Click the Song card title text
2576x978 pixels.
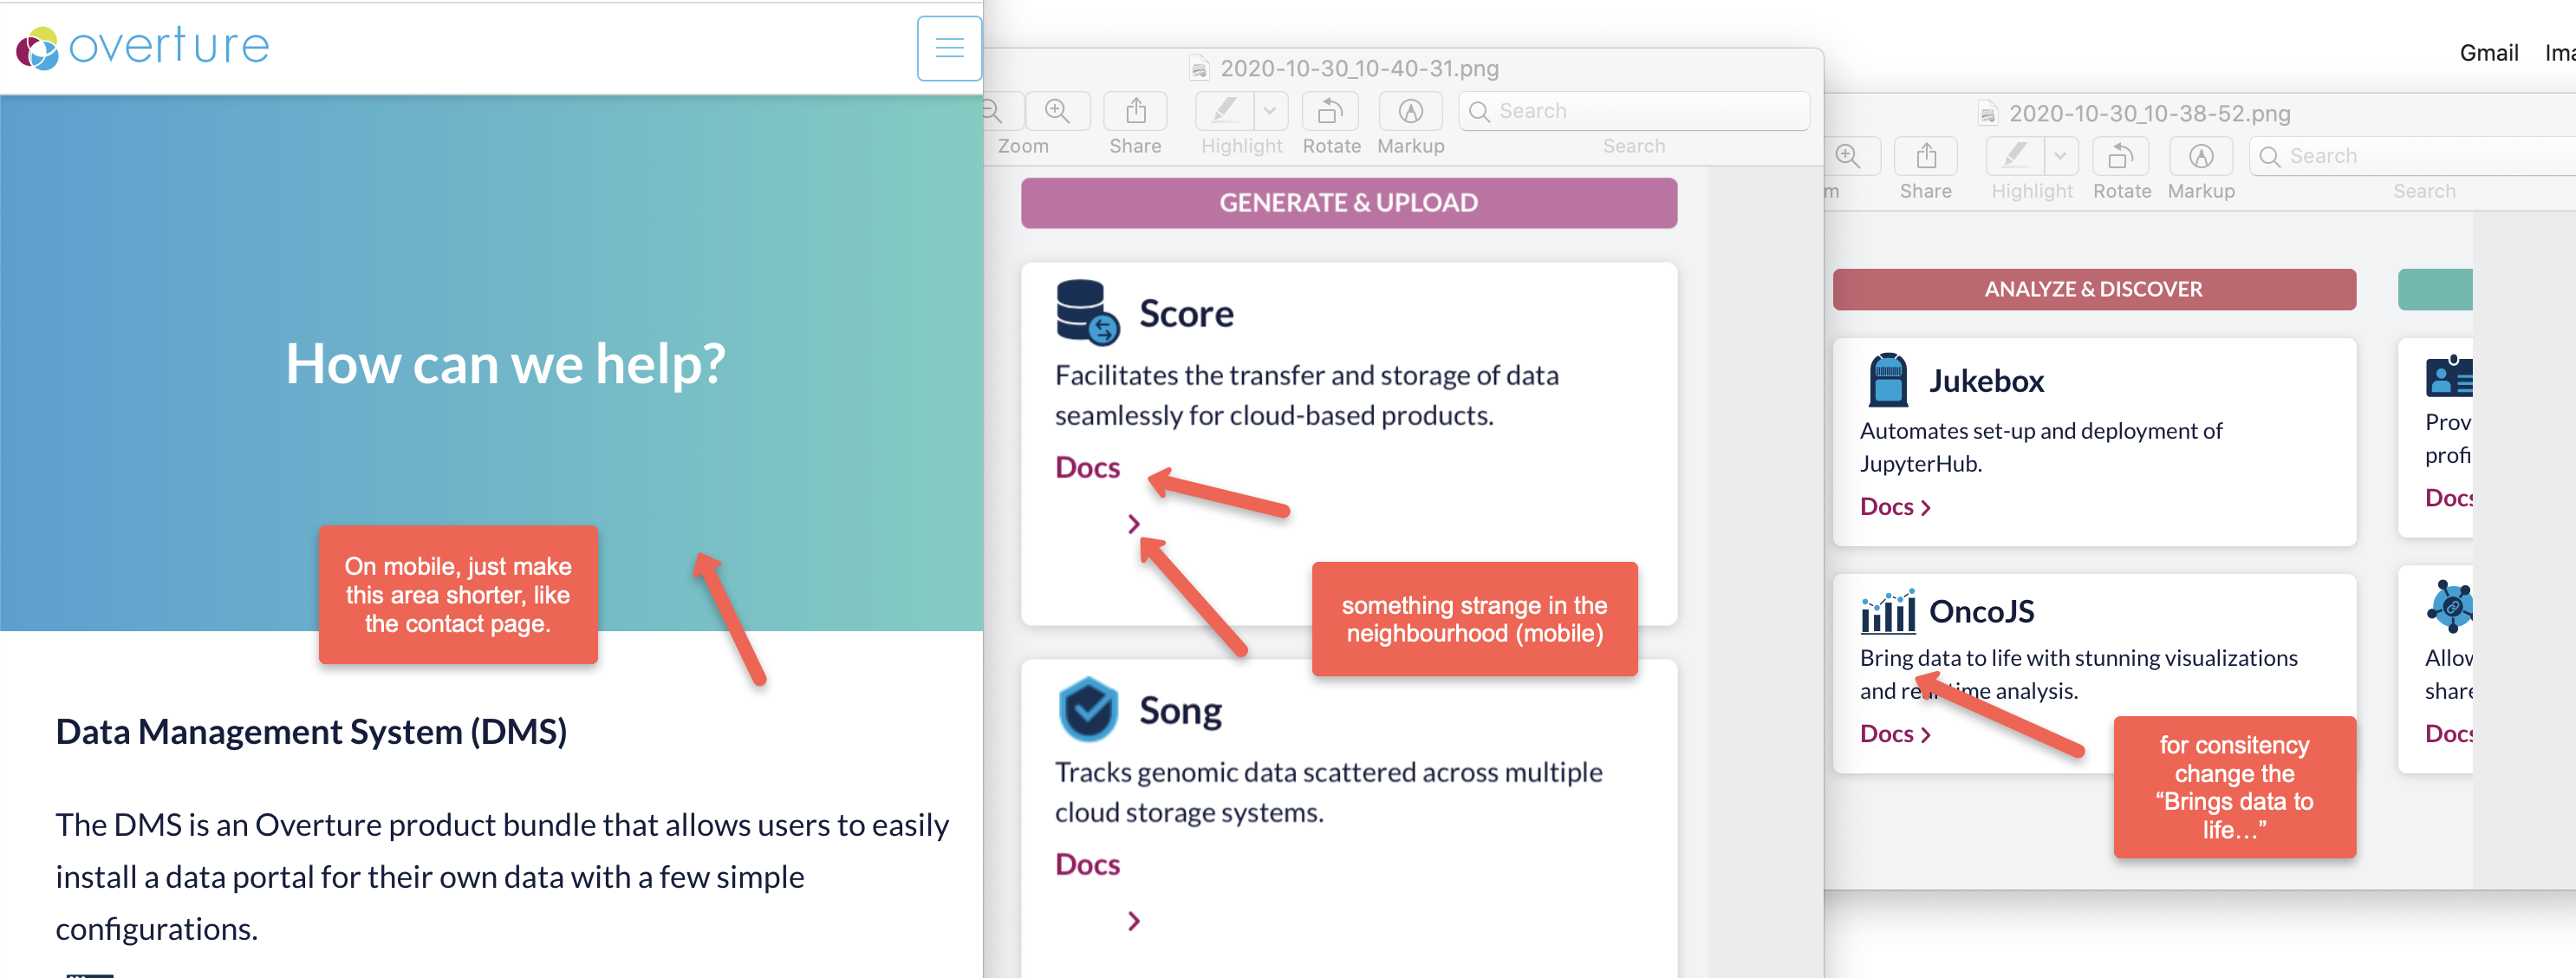1180,711
